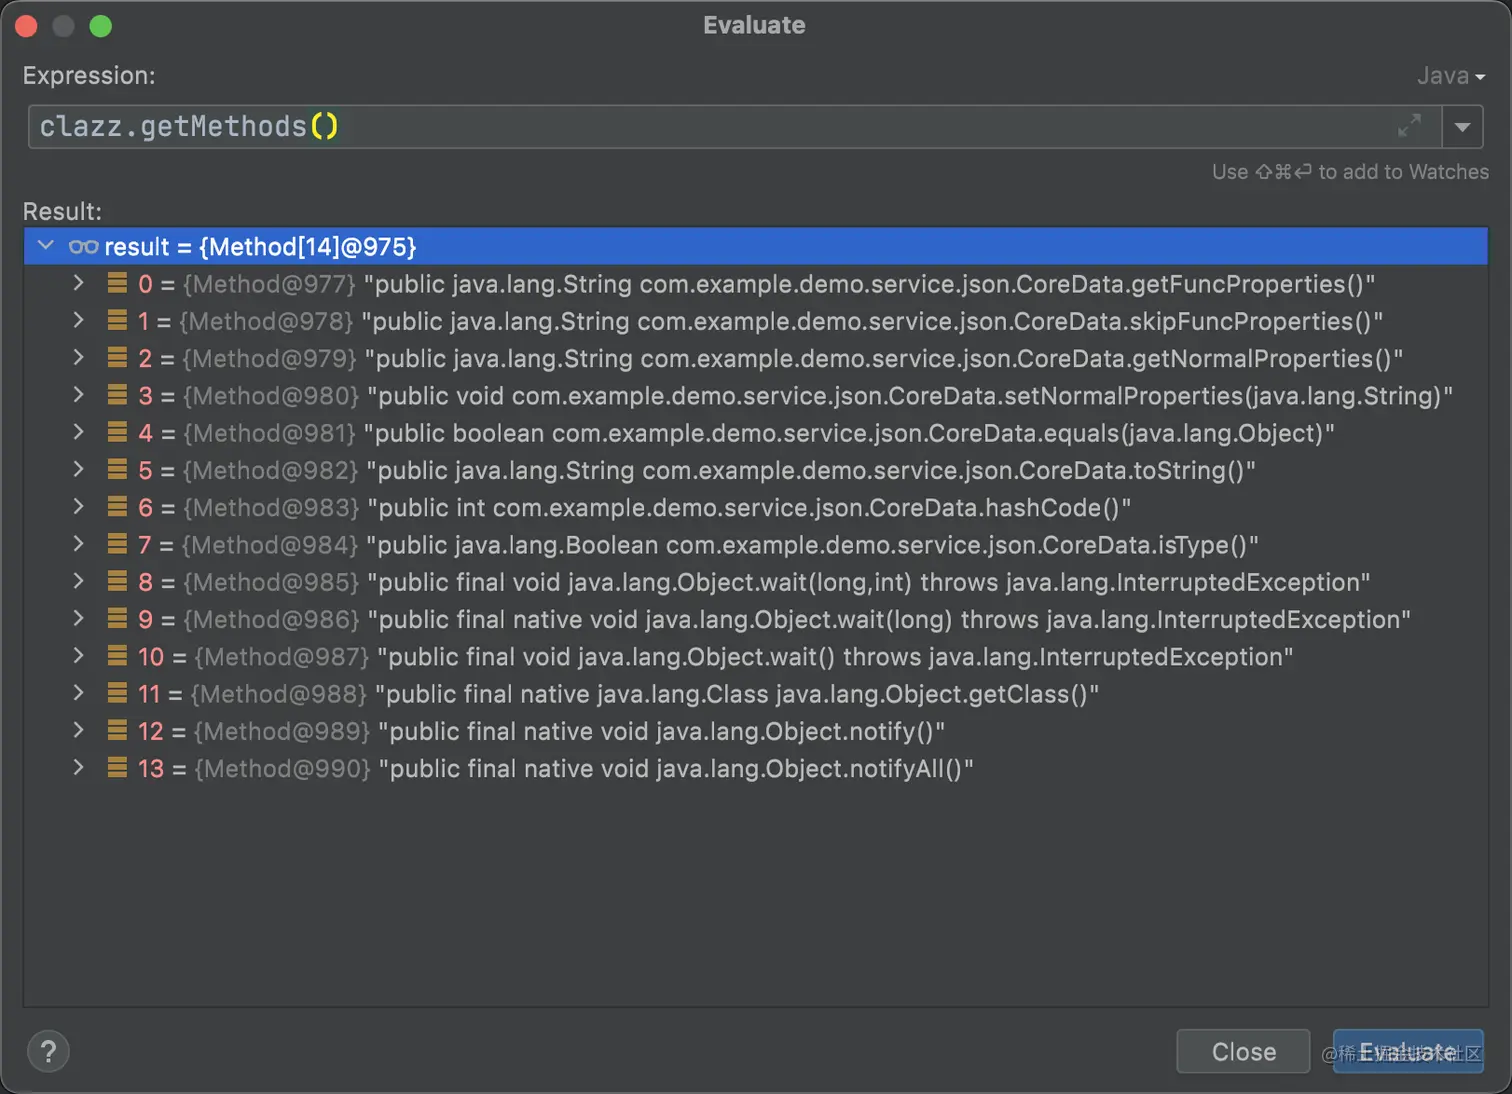The height and width of the screenshot is (1094, 1512).
Task: Select the Object.getClass method row
Action: click(x=740, y=695)
